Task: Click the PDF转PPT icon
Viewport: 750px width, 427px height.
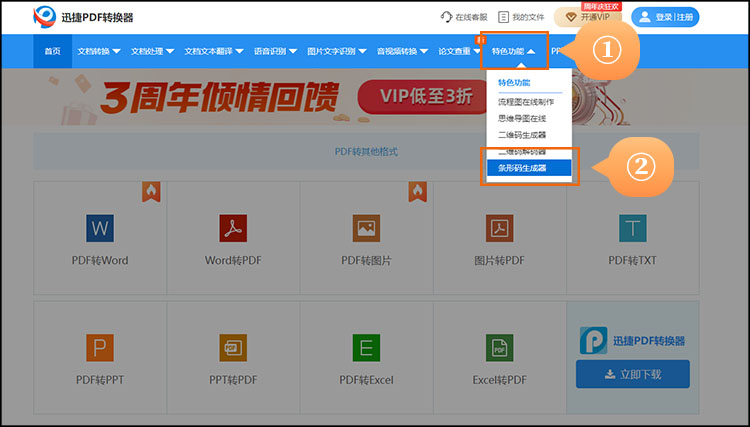Action: pyautogui.click(x=100, y=348)
